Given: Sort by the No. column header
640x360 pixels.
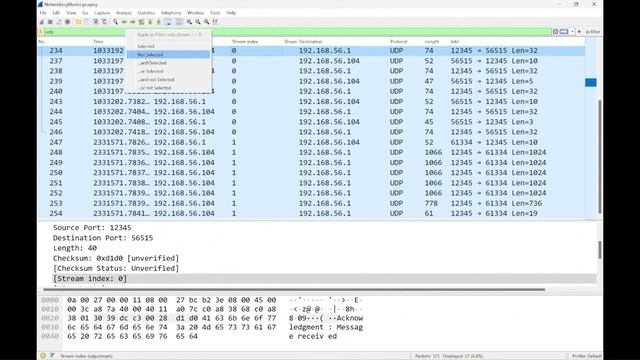Looking at the screenshot, I should [x=42, y=42].
